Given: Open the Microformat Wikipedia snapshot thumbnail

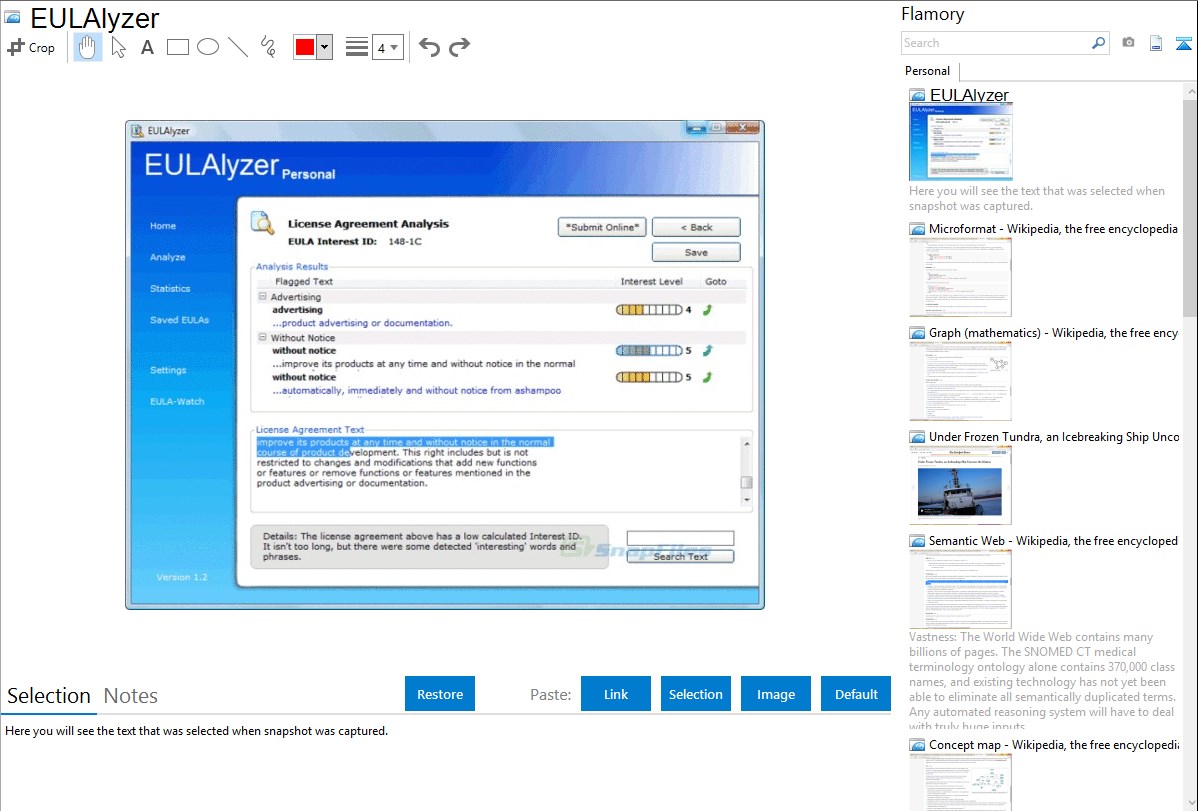Looking at the screenshot, I should click(960, 277).
